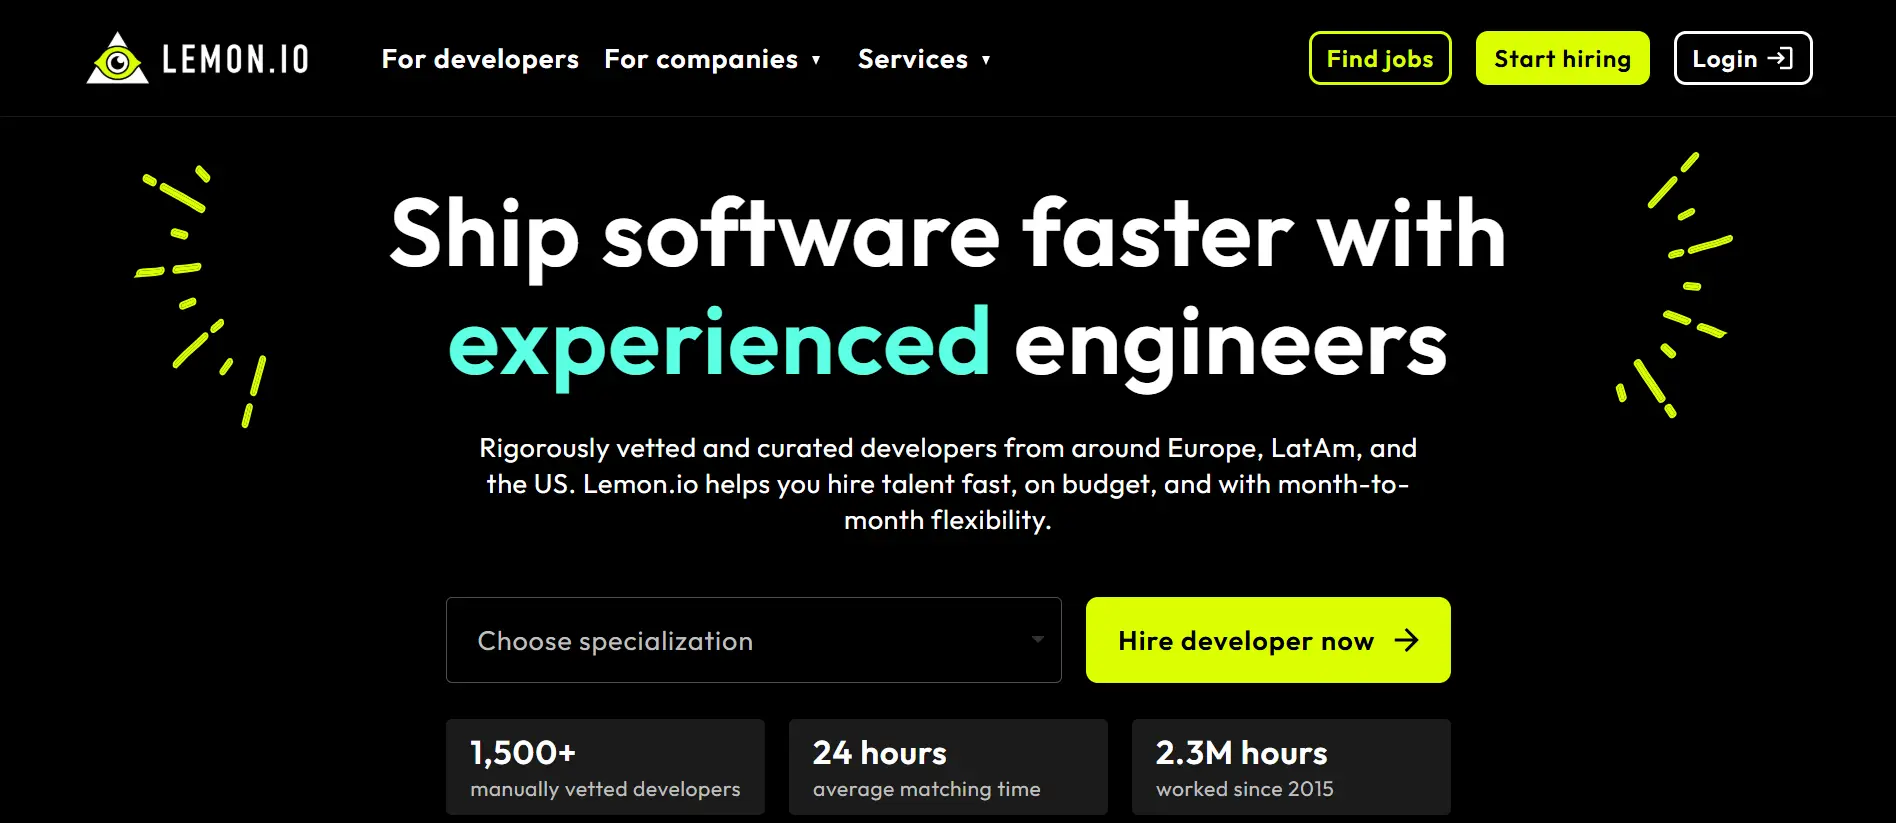Image resolution: width=1896 pixels, height=823 pixels.
Task: Click the arrow icon in Hire developer now
Action: 1407,640
